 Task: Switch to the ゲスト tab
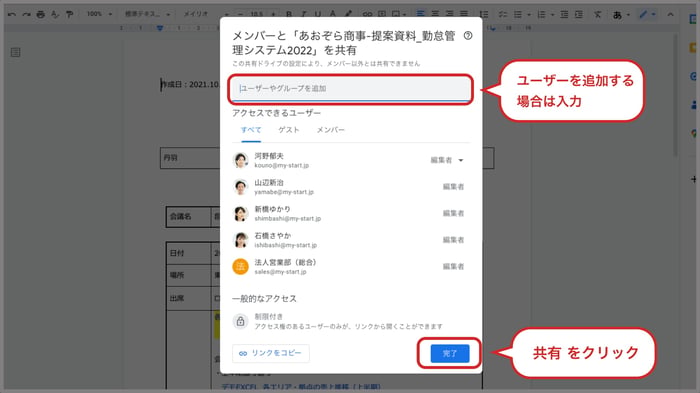(x=289, y=130)
